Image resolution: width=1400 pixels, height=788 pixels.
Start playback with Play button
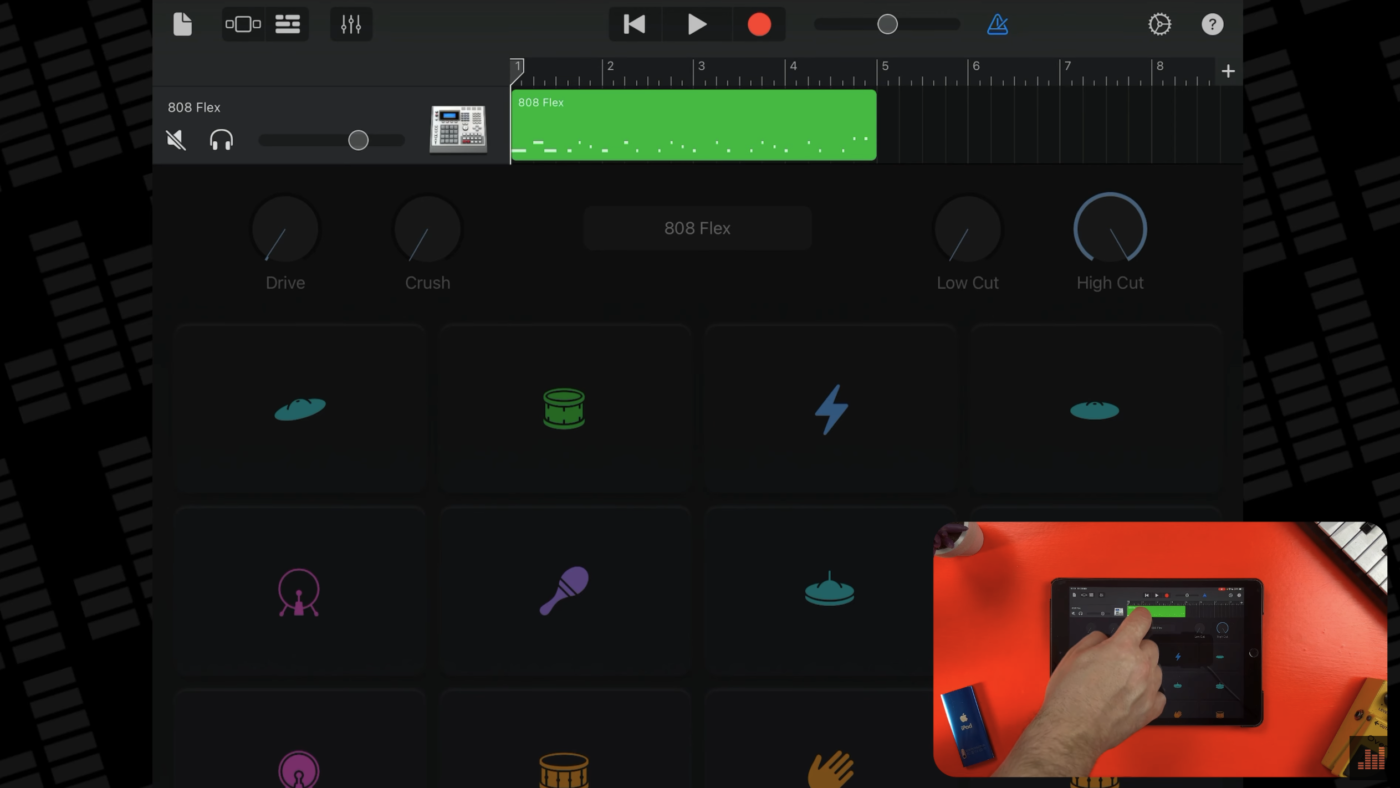pos(697,24)
